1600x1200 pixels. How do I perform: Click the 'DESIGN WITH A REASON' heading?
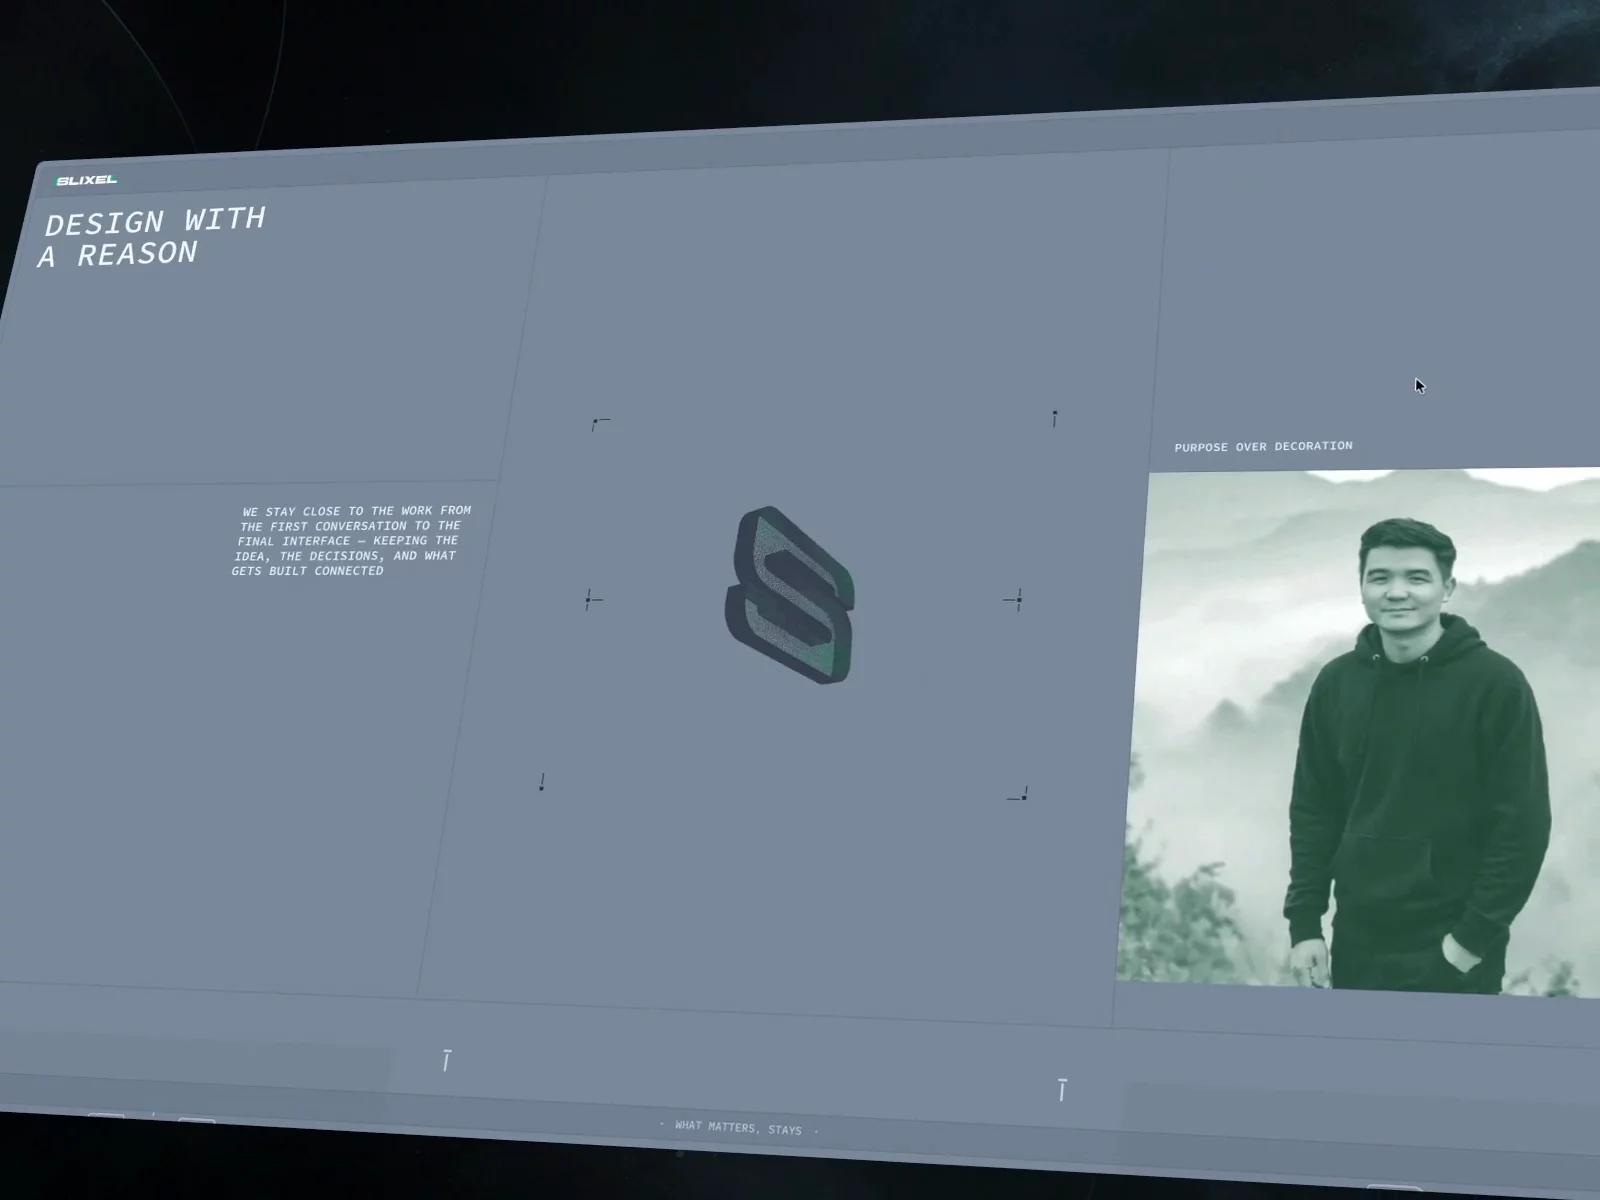(152, 237)
